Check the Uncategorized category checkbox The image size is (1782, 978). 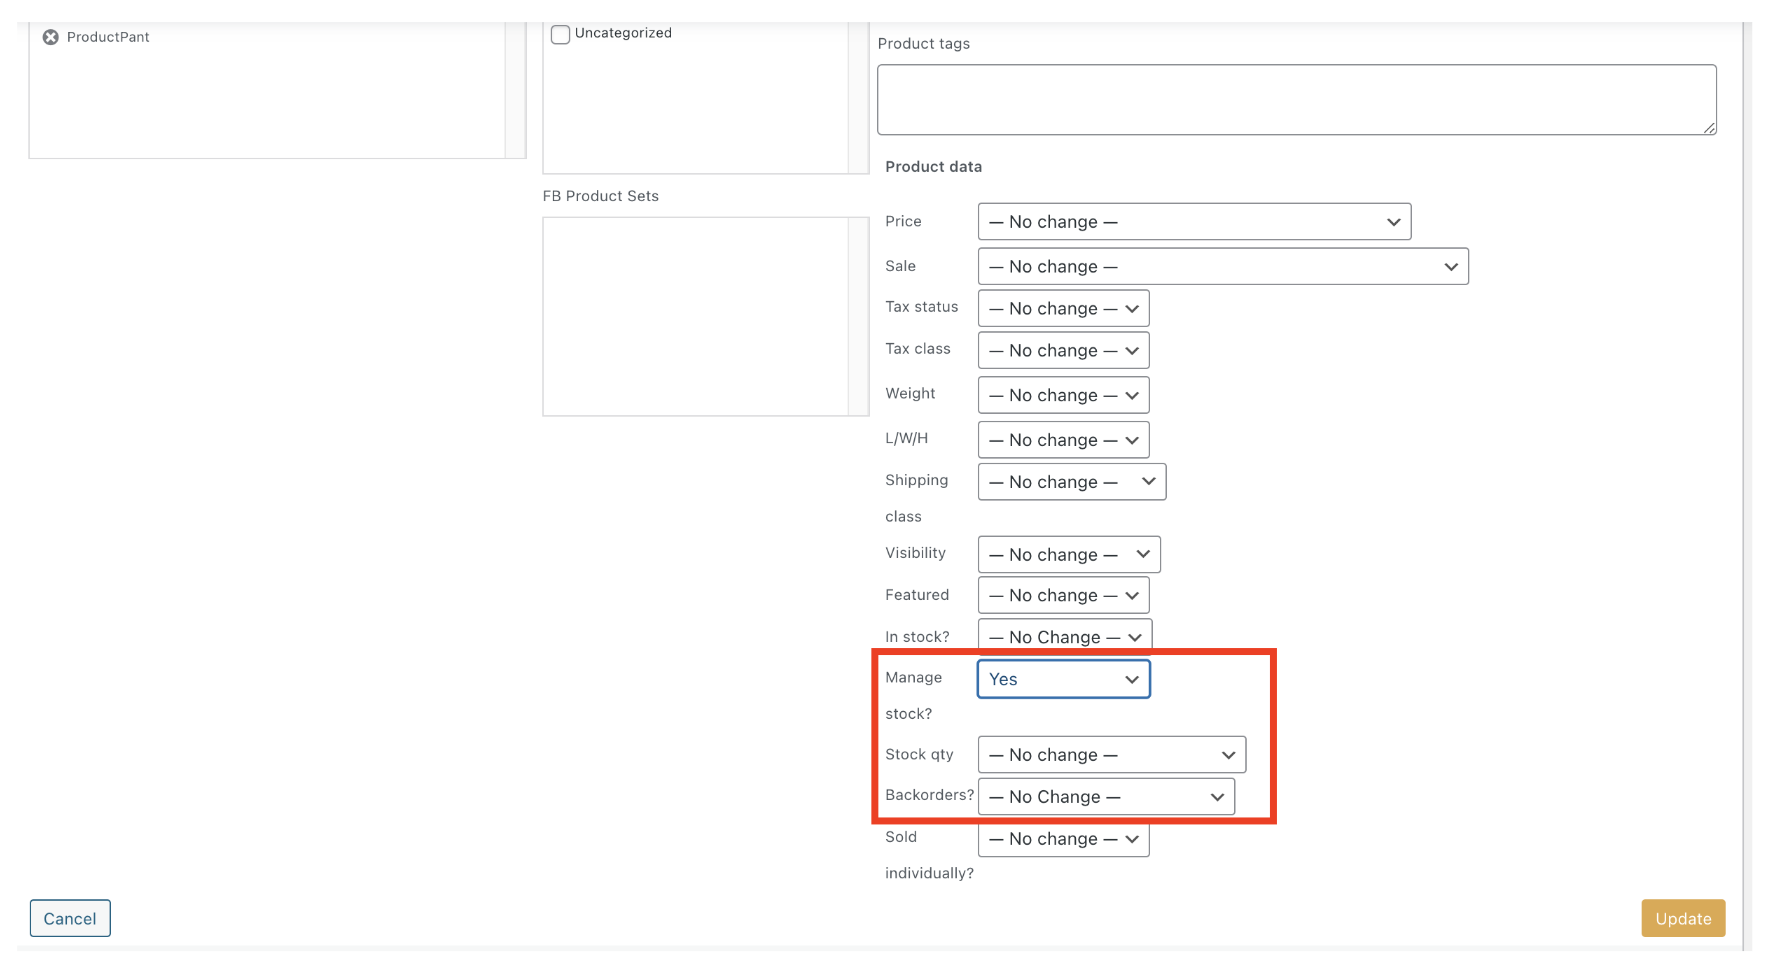[560, 34]
